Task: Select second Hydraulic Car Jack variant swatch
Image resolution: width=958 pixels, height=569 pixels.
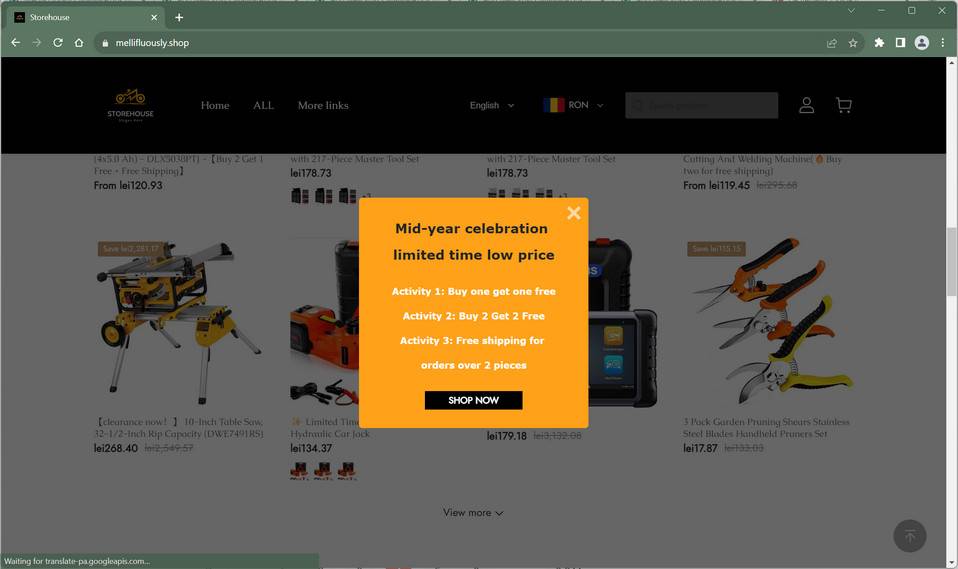Action: [x=323, y=470]
